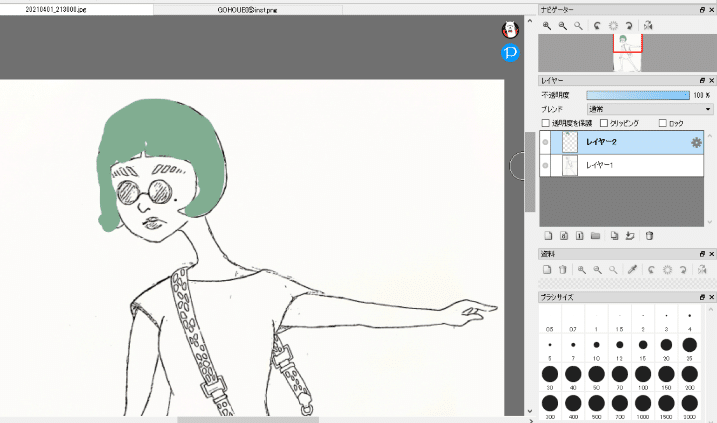Rotate canvas left in Navigator panel
This screenshot has width=717, height=423.
point(597,26)
